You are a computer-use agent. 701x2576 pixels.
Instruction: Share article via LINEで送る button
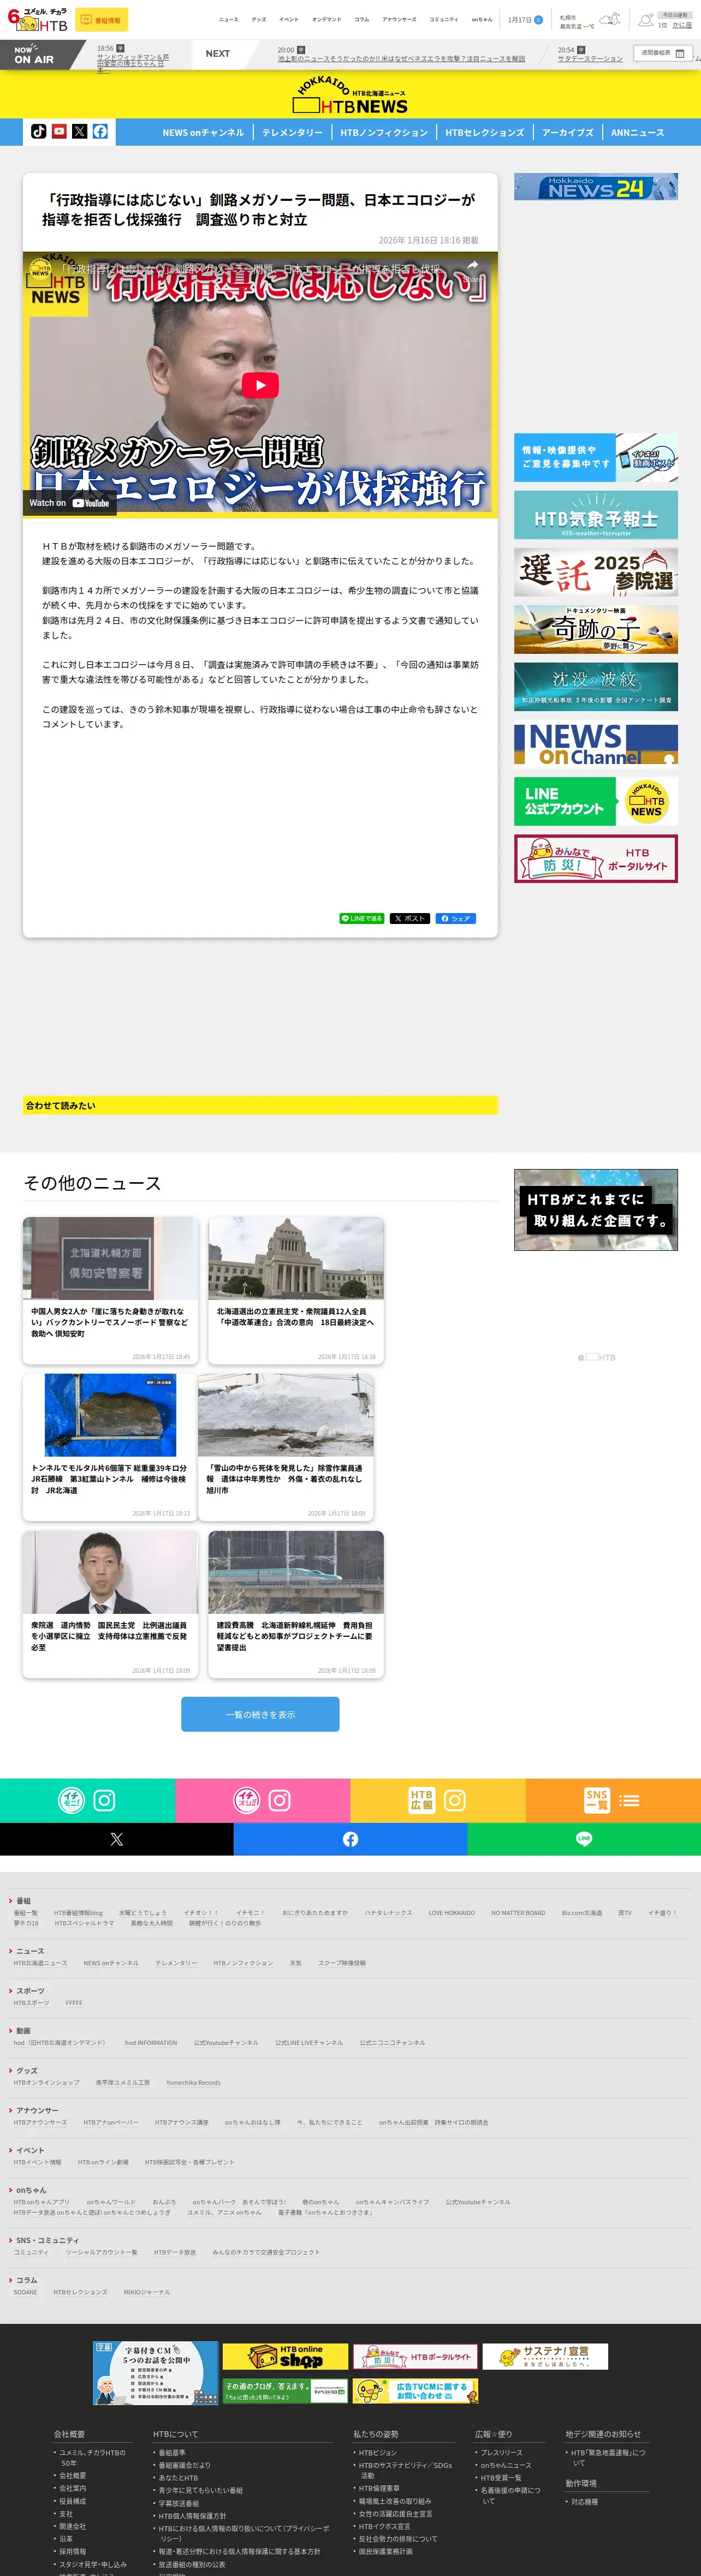362,918
